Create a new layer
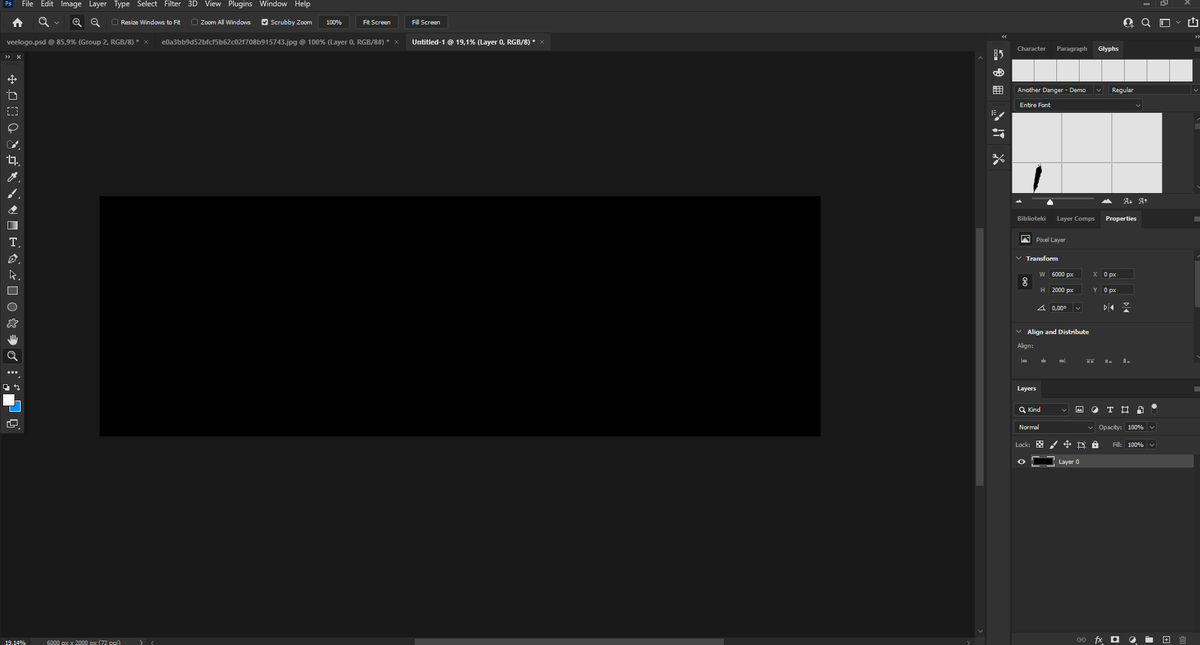 tap(1166, 638)
